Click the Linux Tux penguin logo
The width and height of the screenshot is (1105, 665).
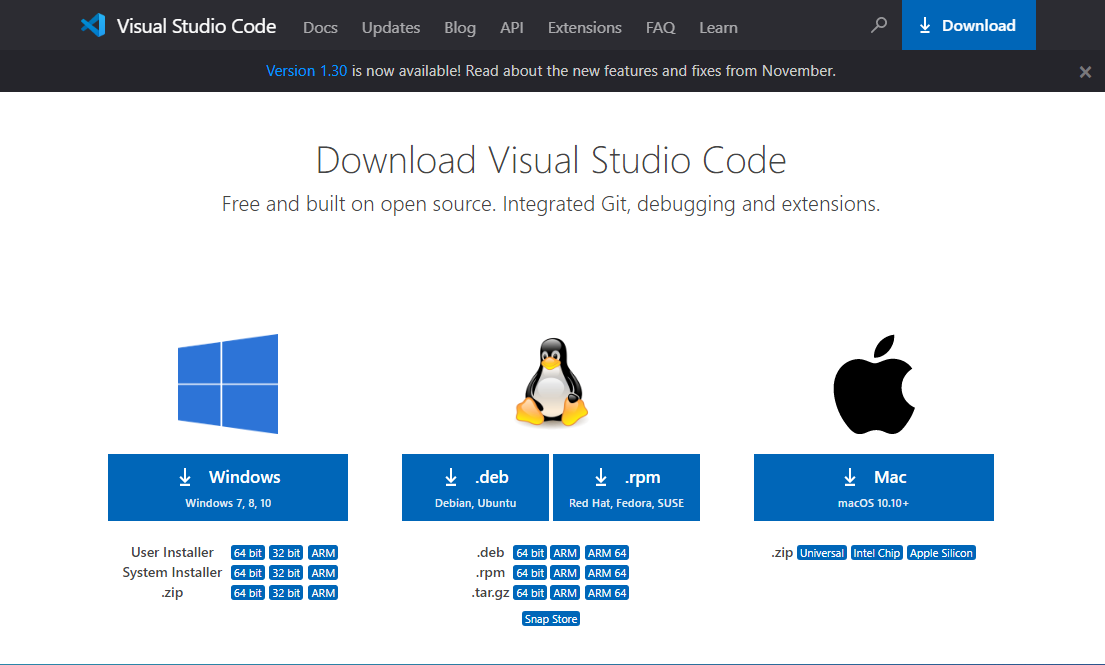pos(551,383)
